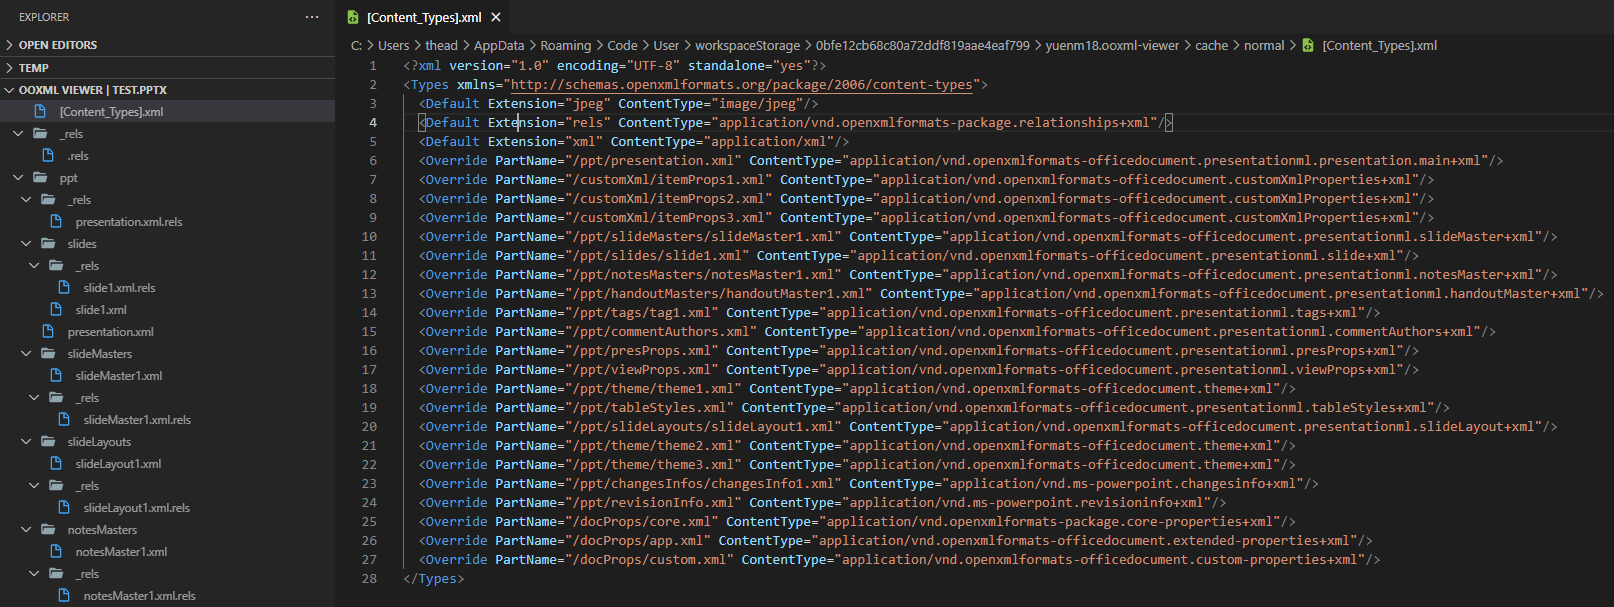
Task: Click the notesMasters folder icon
Action: coord(48,530)
